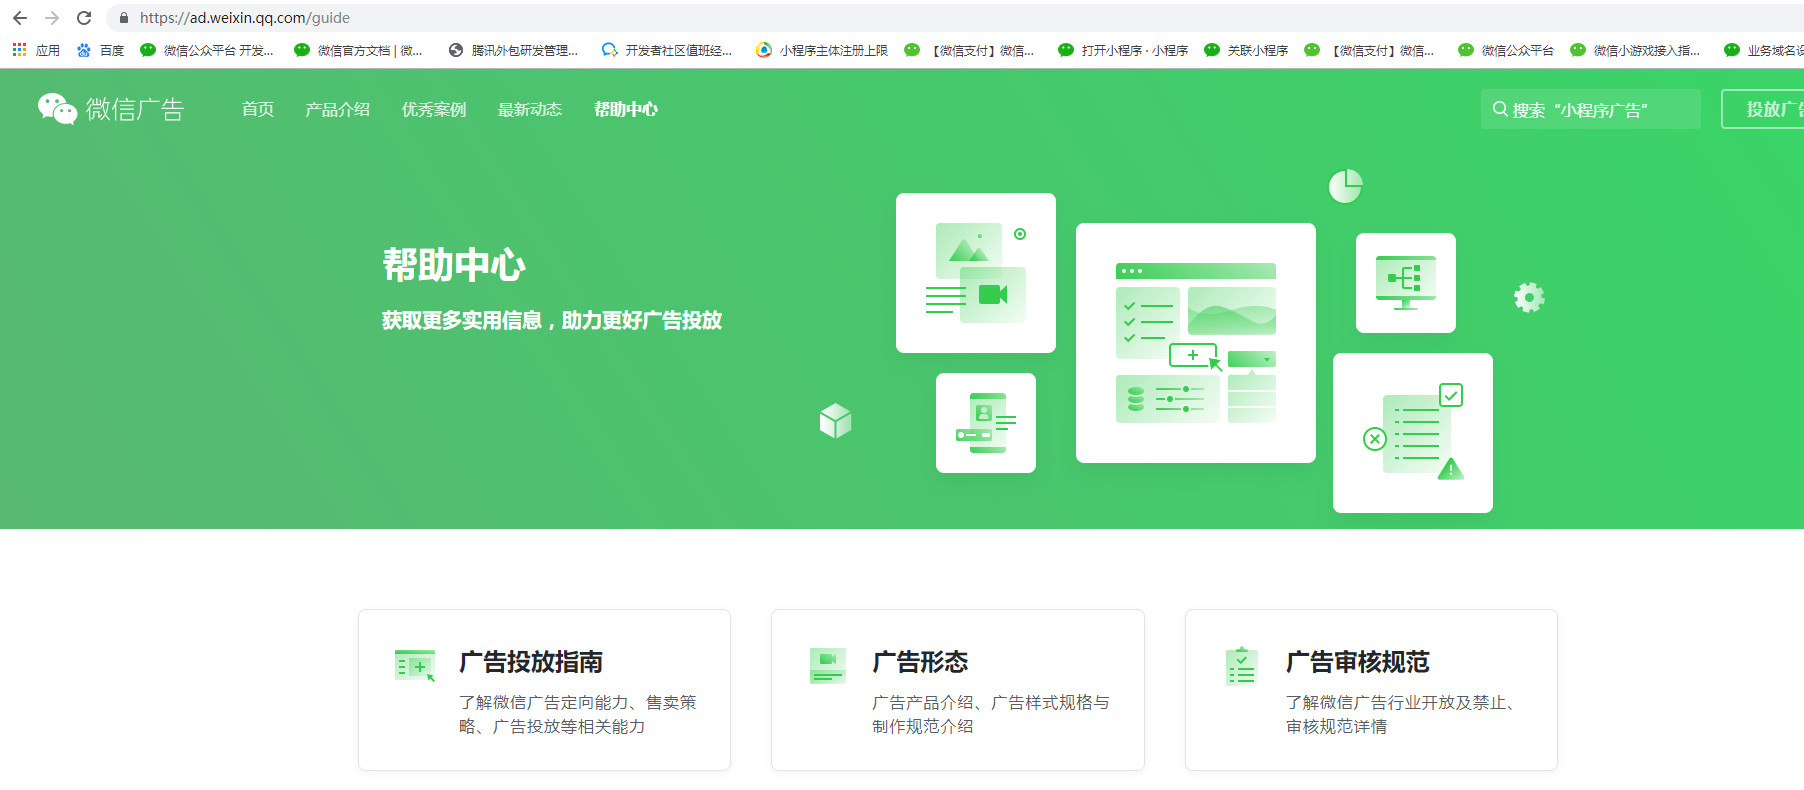
Task: Click the text 获取更多实用信息，助力更好广告投放
Action: click(552, 320)
